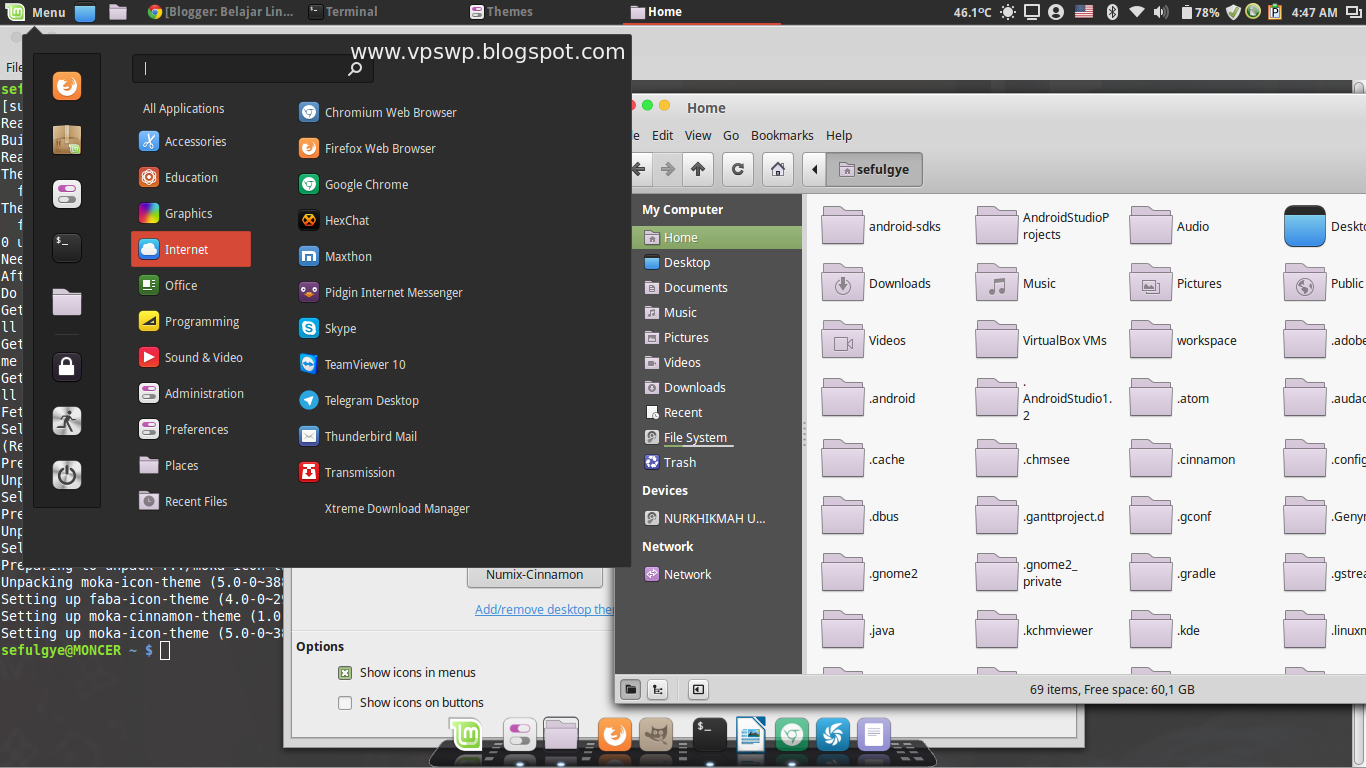Click the menu search input field
The width and height of the screenshot is (1366, 768).
point(253,68)
